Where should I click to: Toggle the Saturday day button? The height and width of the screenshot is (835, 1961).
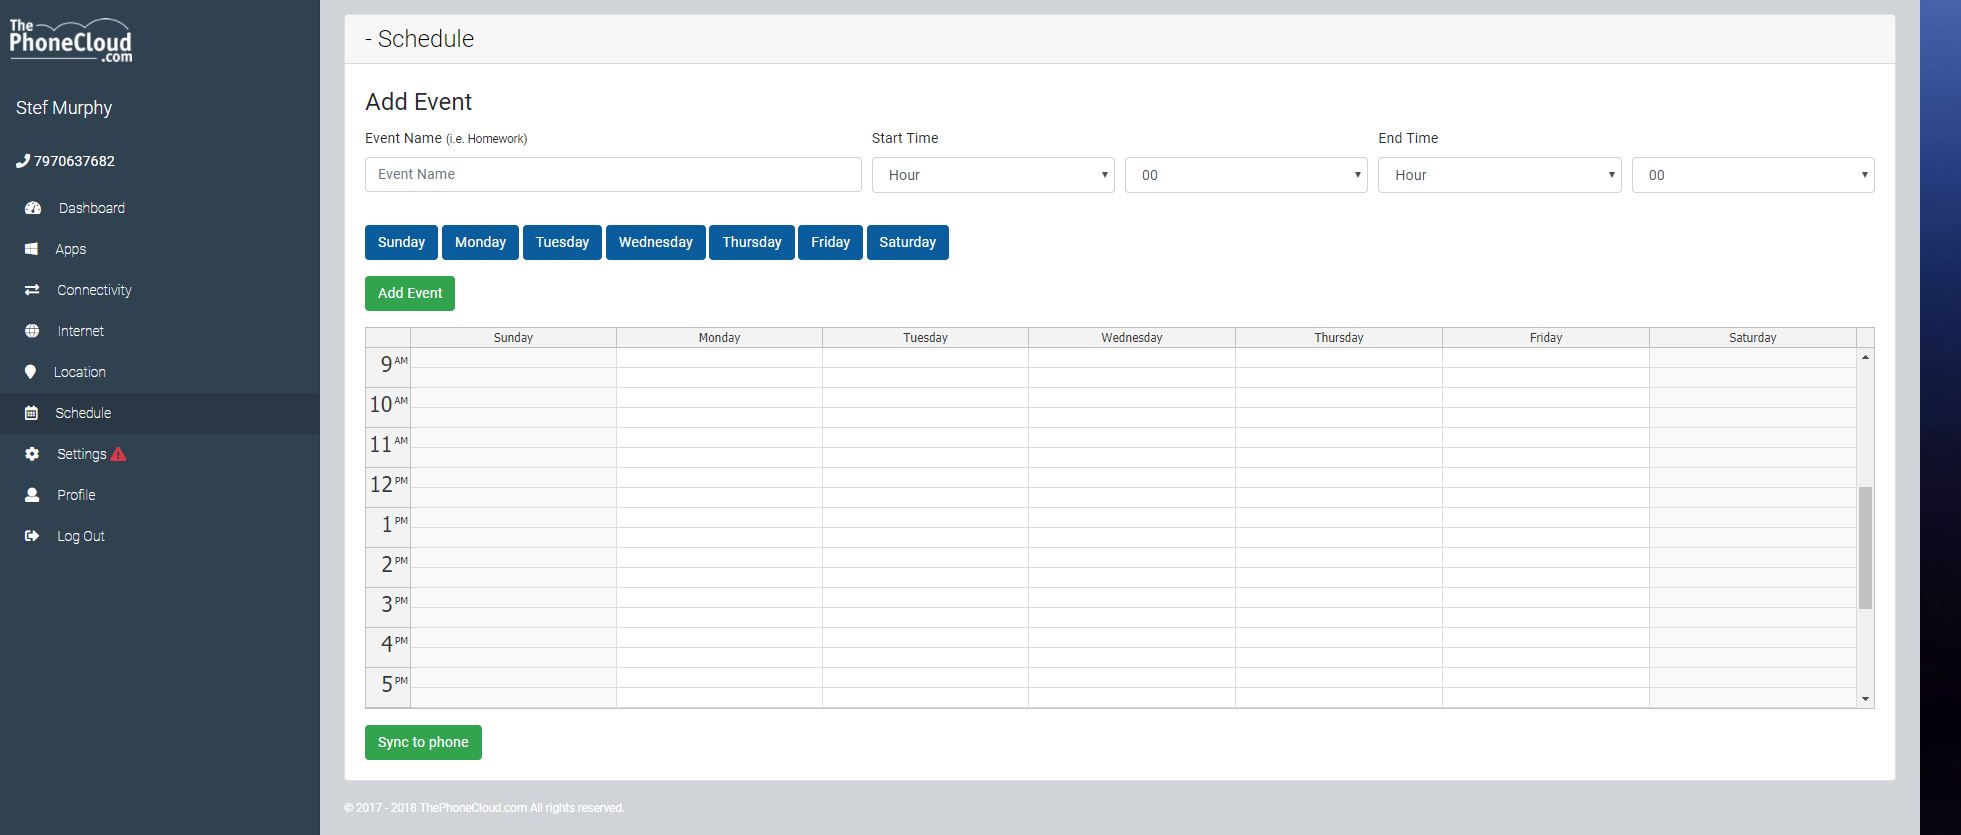[907, 242]
